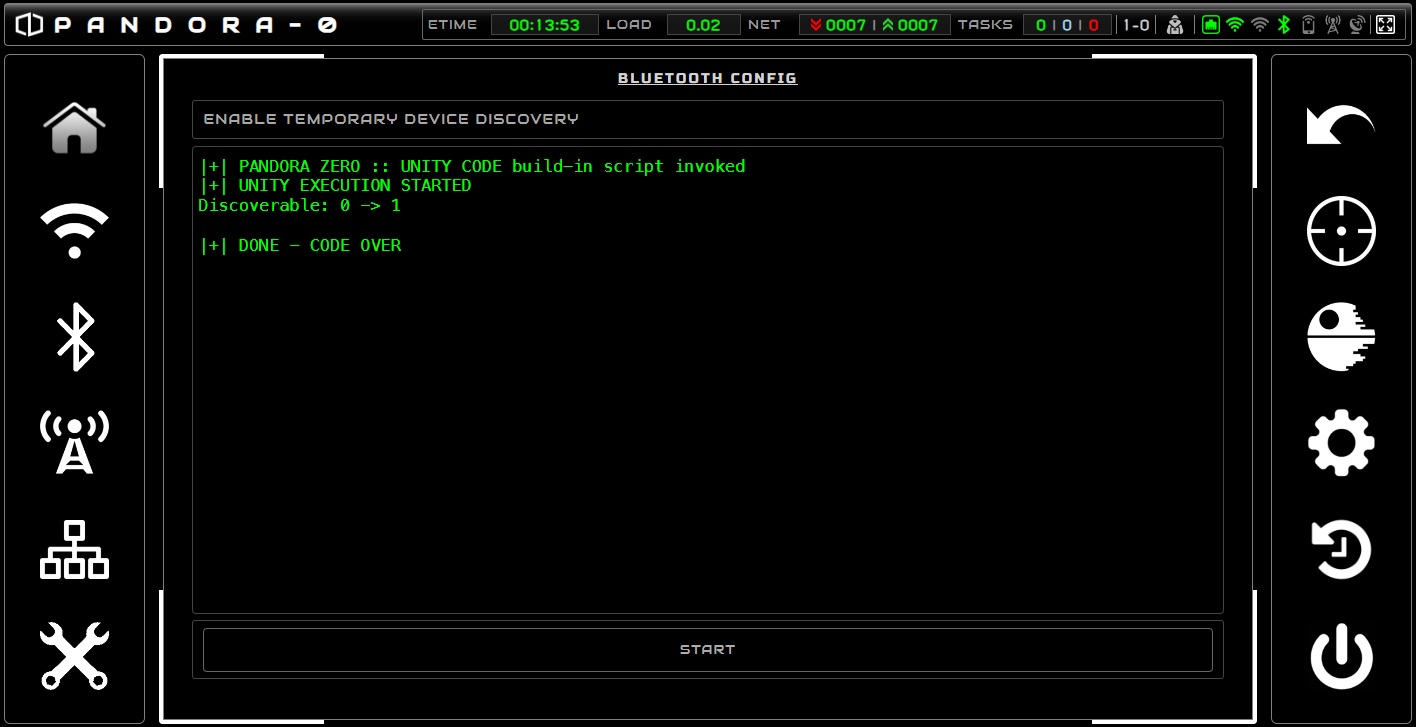Click the green Bluetooth status indicator

1285,25
